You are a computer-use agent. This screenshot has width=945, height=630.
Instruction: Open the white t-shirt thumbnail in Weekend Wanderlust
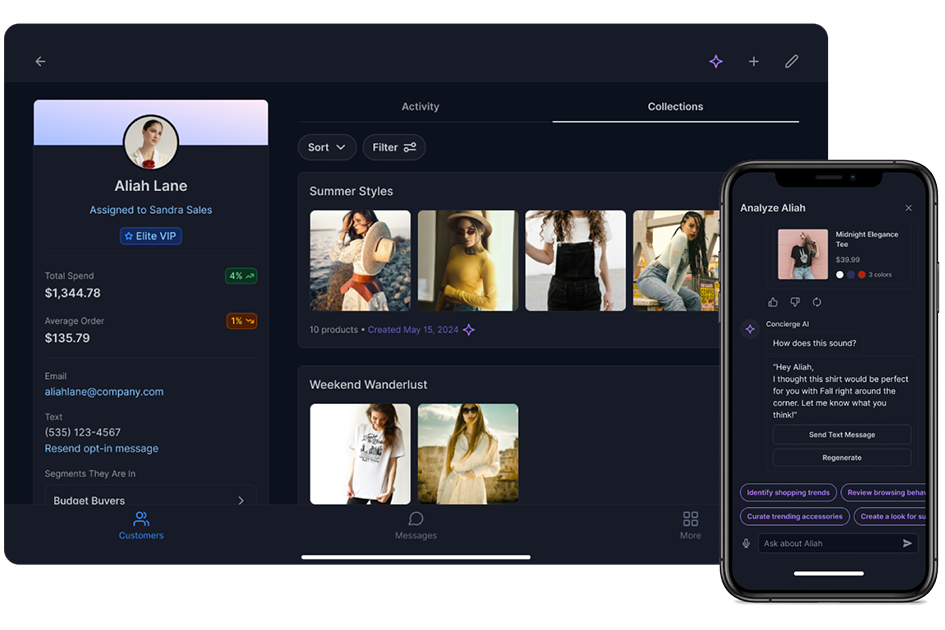[x=360, y=454]
